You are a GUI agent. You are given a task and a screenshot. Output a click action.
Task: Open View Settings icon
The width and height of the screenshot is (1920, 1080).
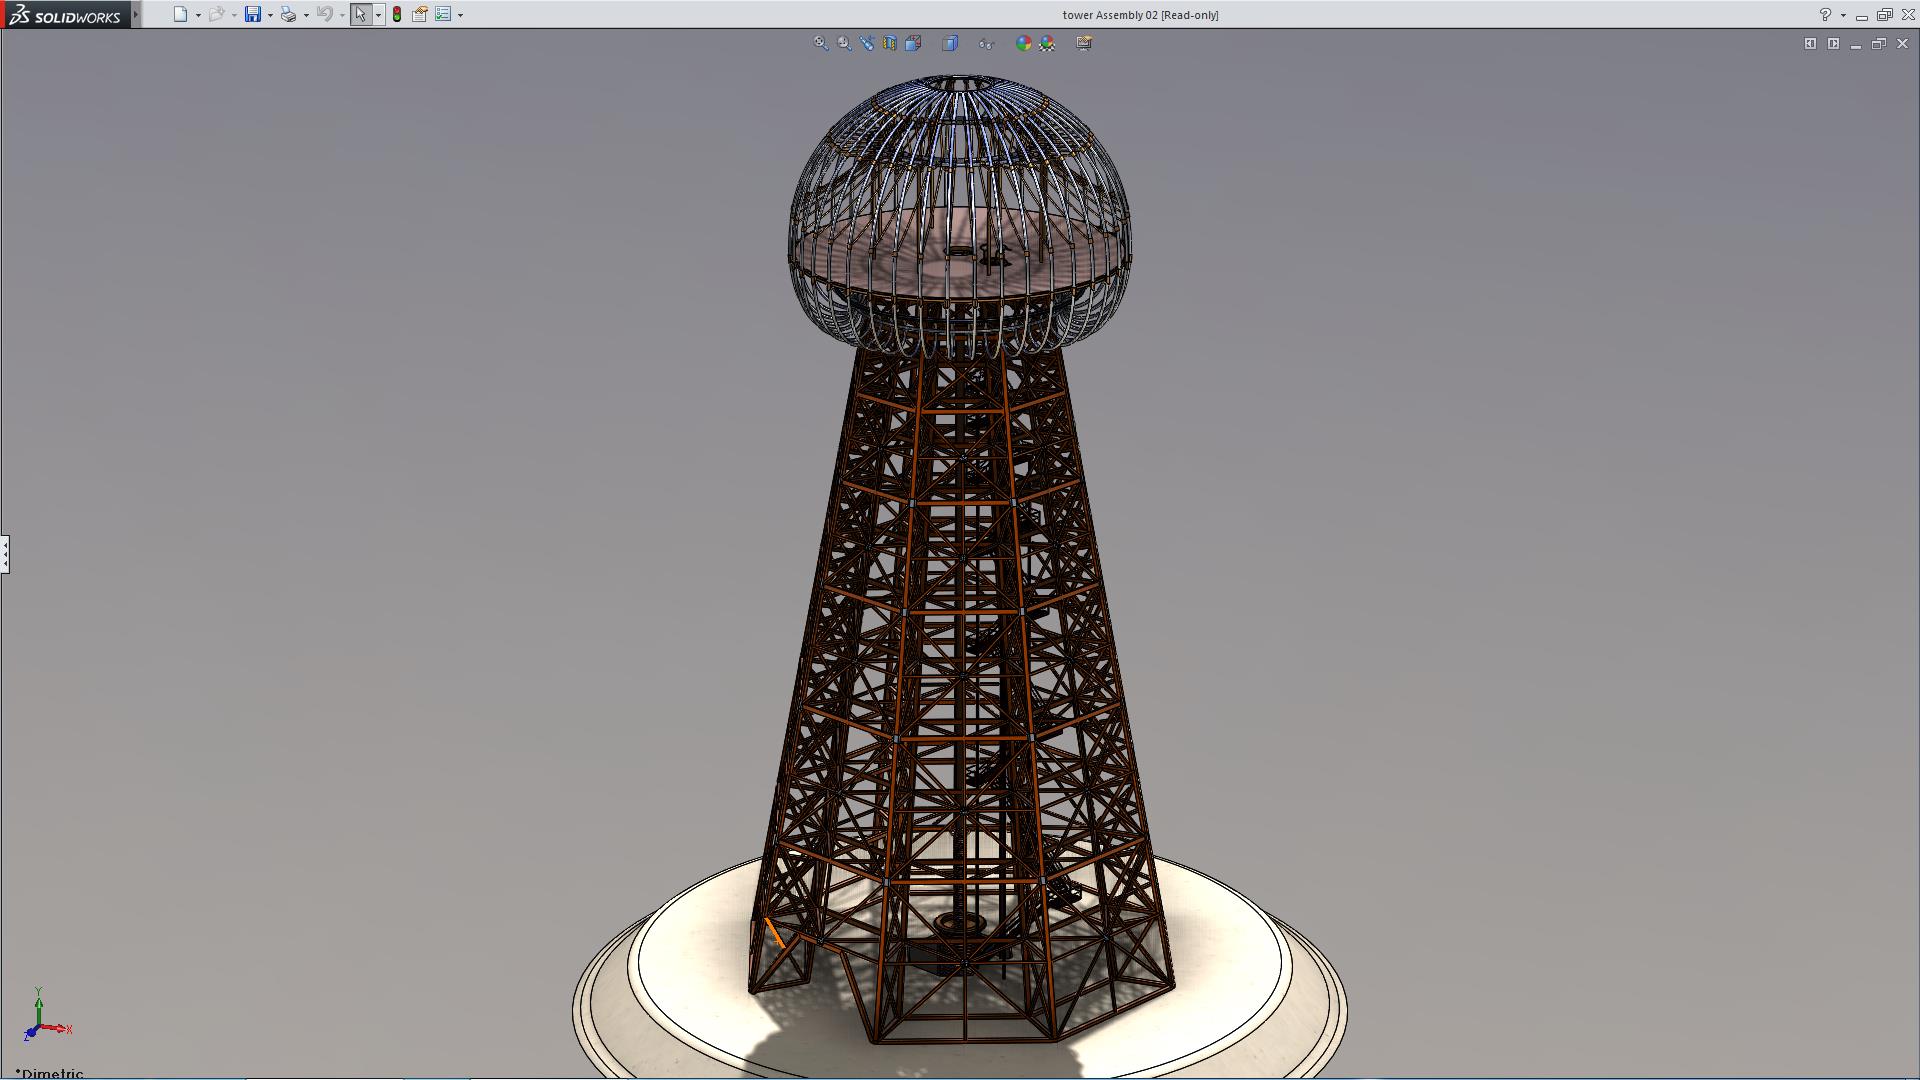pos(1084,43)
